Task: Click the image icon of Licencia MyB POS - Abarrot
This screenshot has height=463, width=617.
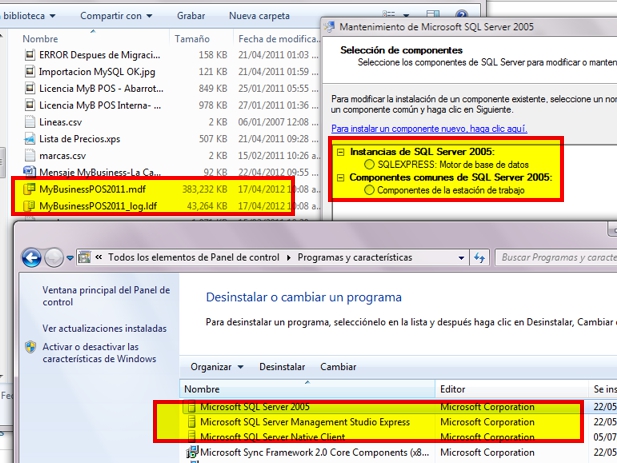Action: coord(30,89)
